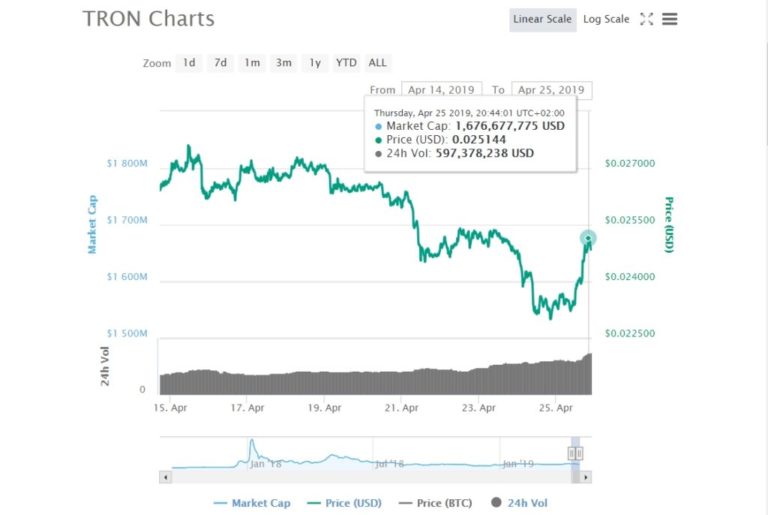The width and height of the screenshot is (768, 515).
Task: Click the From date field
Action: (441, 90)
